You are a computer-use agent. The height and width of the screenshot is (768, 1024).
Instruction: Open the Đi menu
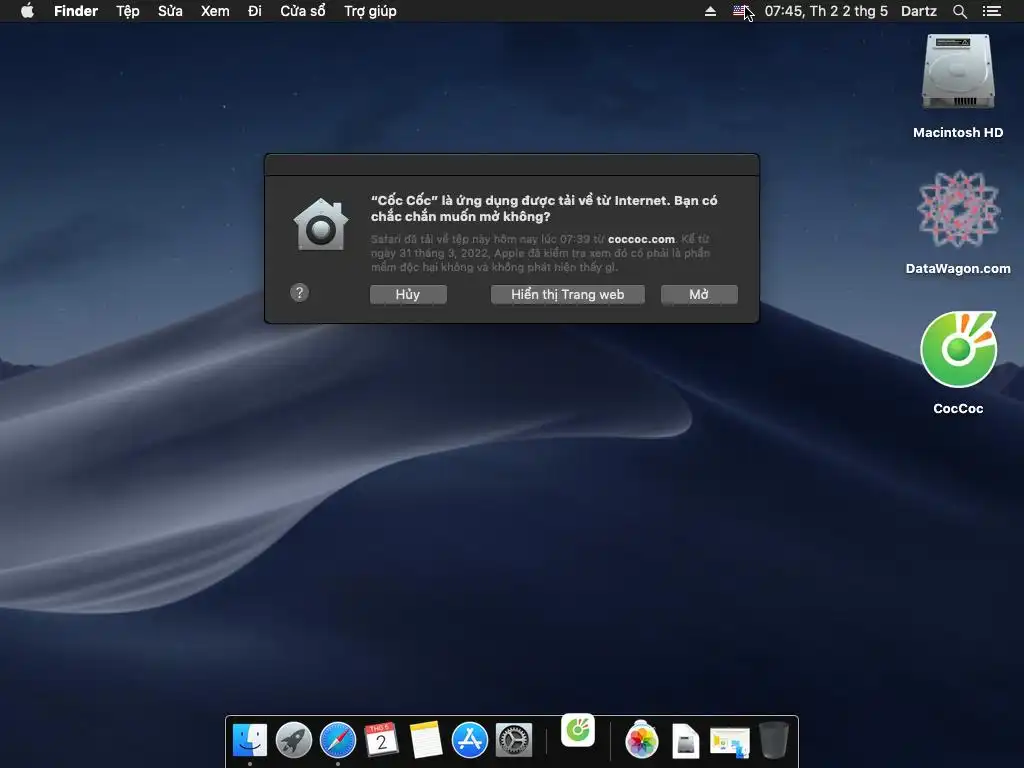coord(255,11)
